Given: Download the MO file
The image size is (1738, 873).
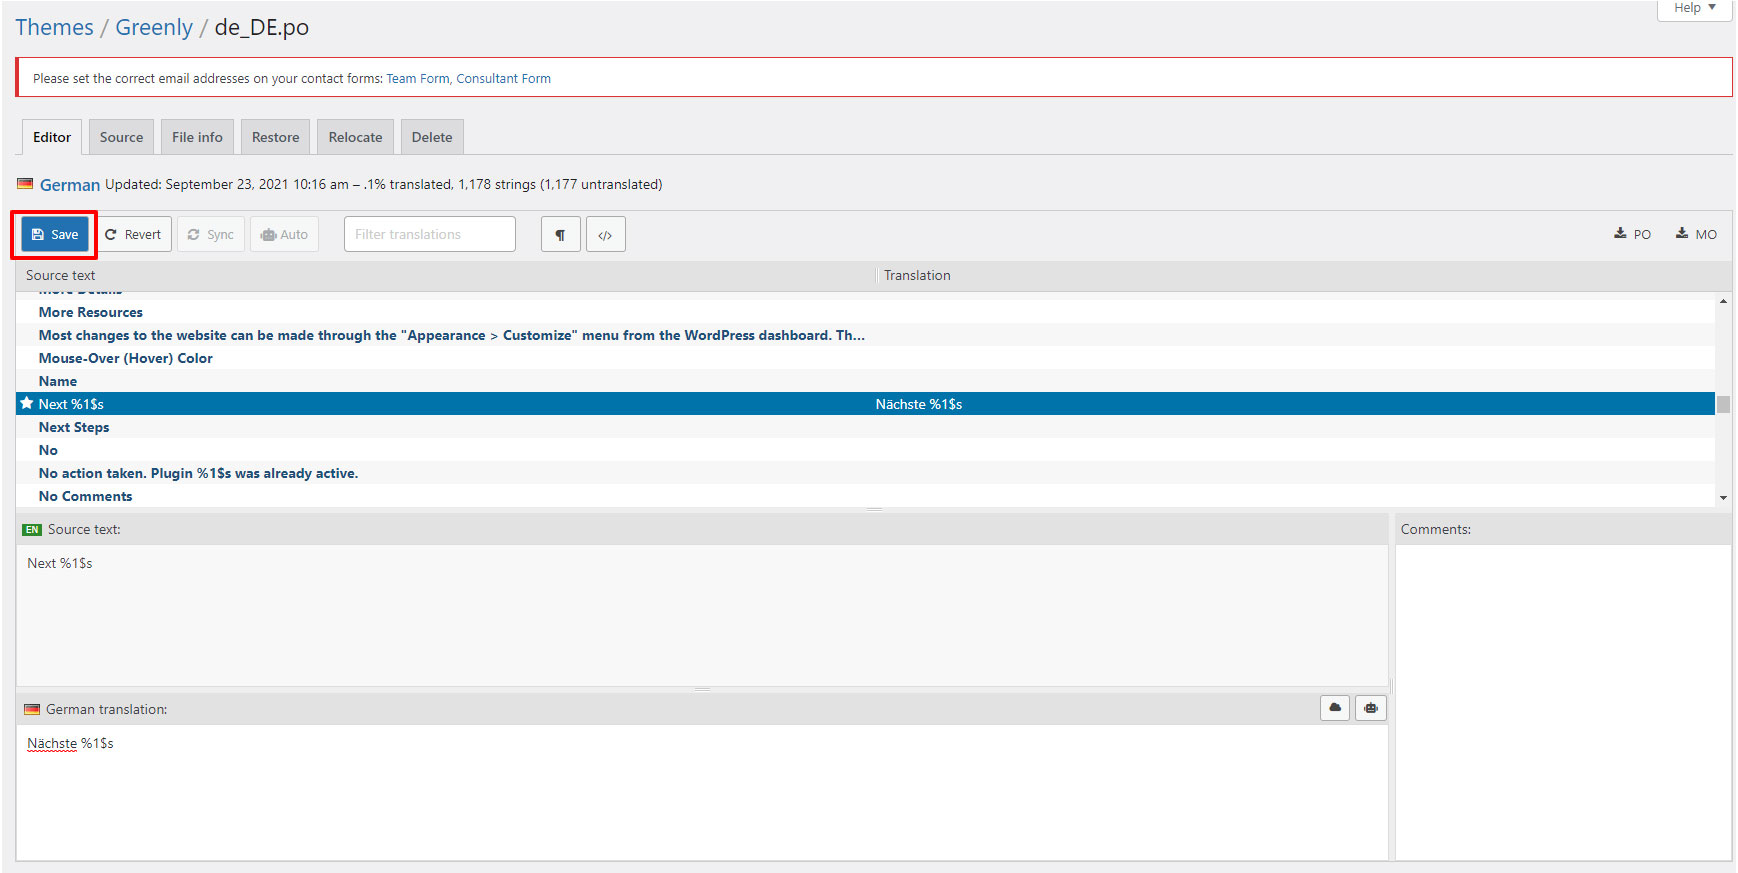Looking at the screenshot, I should pyautogui.click(x=1696, y=235).
